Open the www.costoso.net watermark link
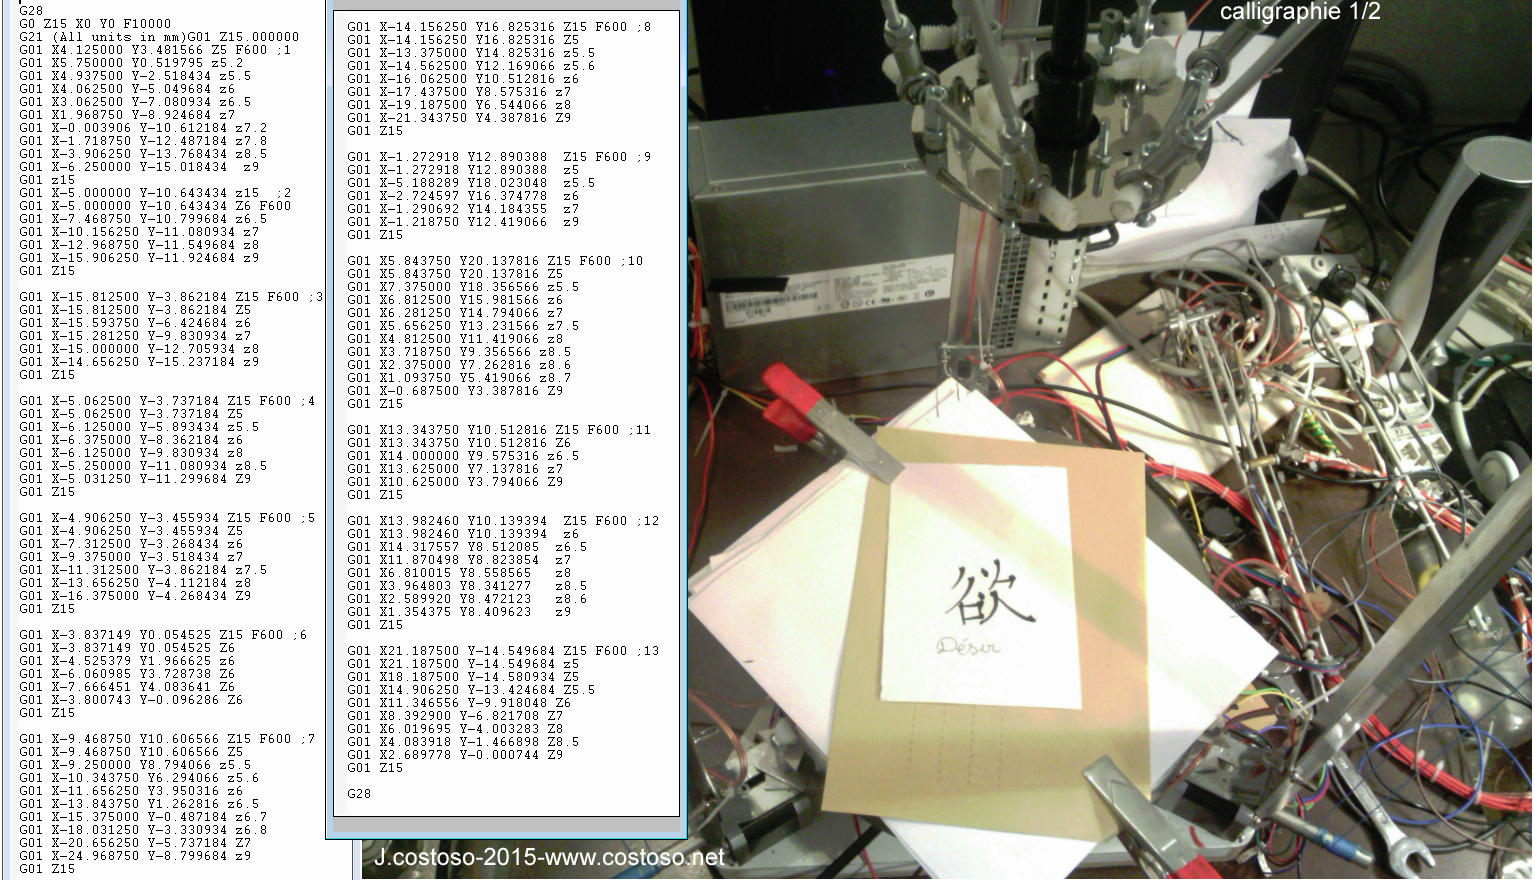Viewport: 1535px width, 880px height. (549, 857)
